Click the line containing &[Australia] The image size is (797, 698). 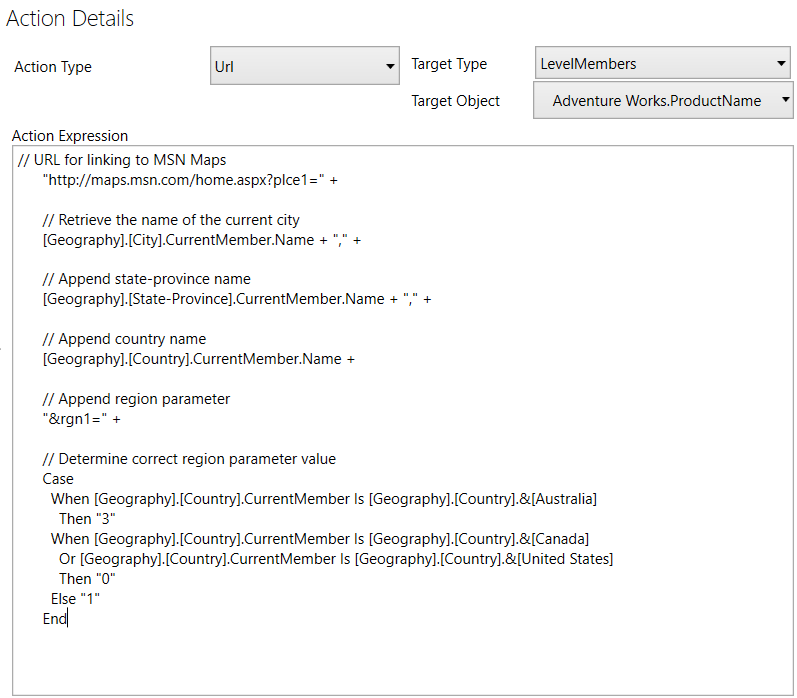pos(323,499)
